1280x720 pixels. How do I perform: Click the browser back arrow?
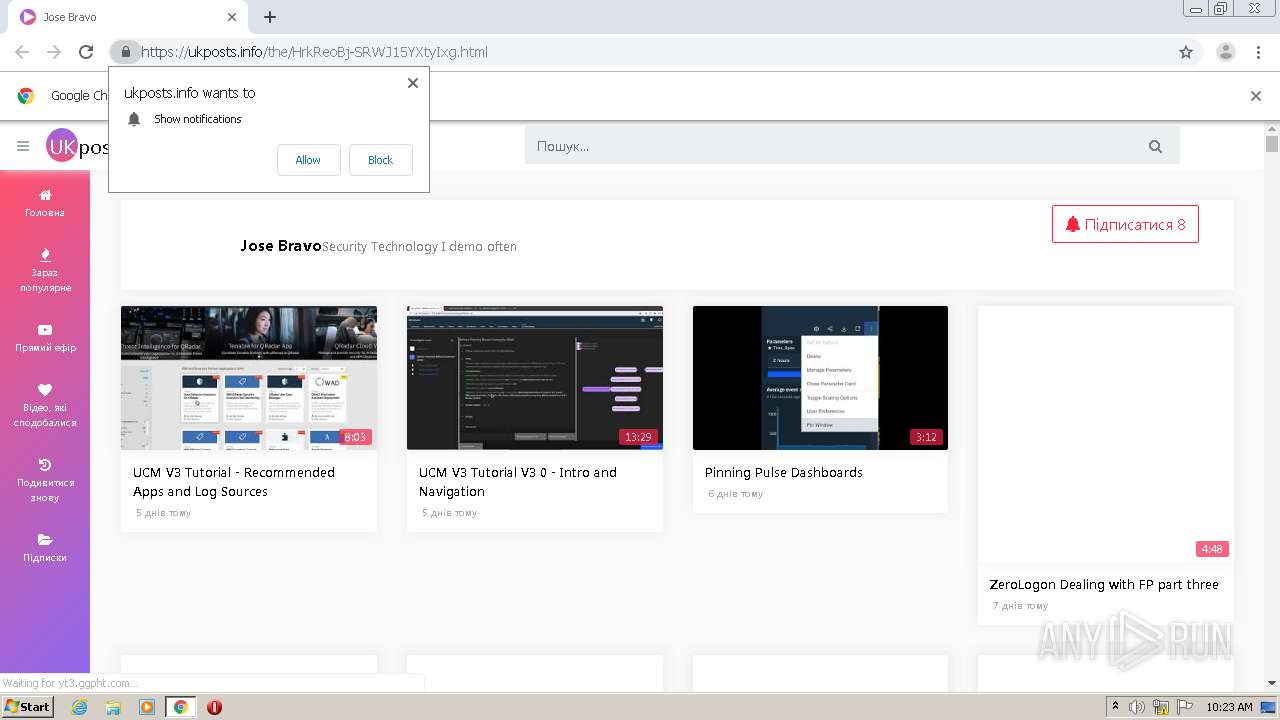point(22,52)
